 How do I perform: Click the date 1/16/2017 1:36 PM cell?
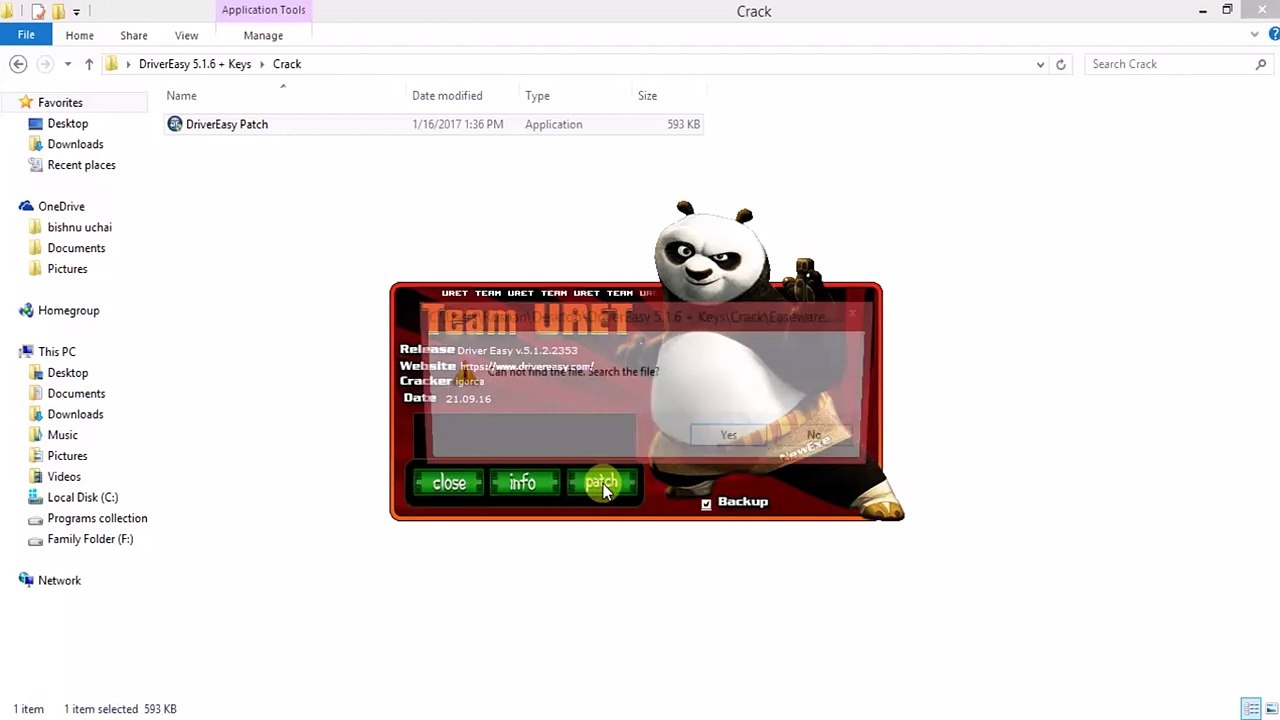457,124
